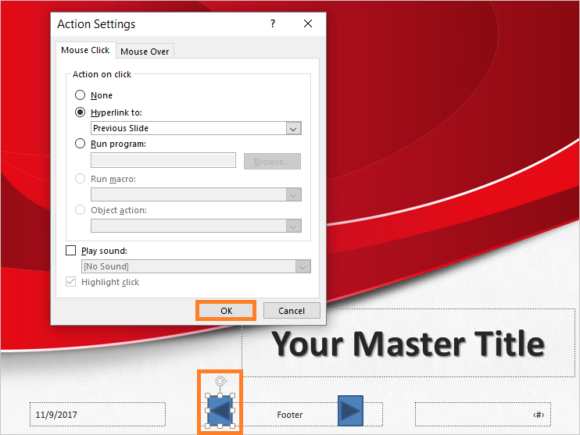This screenshot has height=435, width=580.
Task: Enable the Play sound checkbox
Action: 71,250
